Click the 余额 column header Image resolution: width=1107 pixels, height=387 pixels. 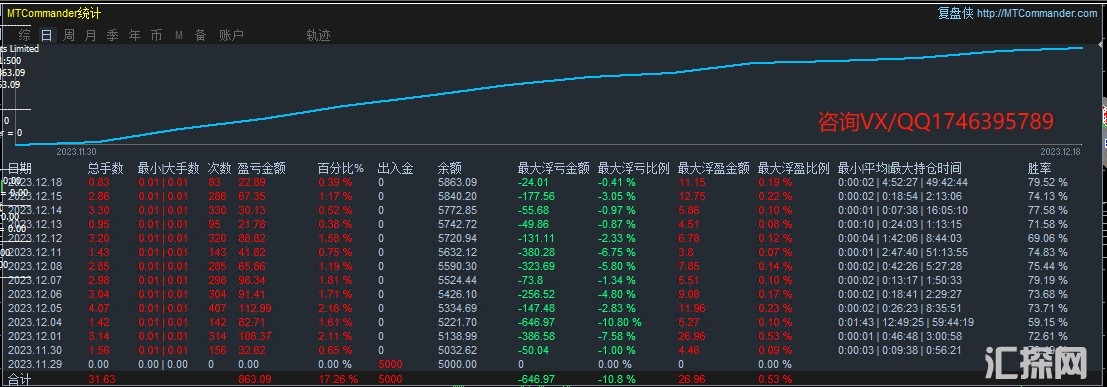[449, 168]
